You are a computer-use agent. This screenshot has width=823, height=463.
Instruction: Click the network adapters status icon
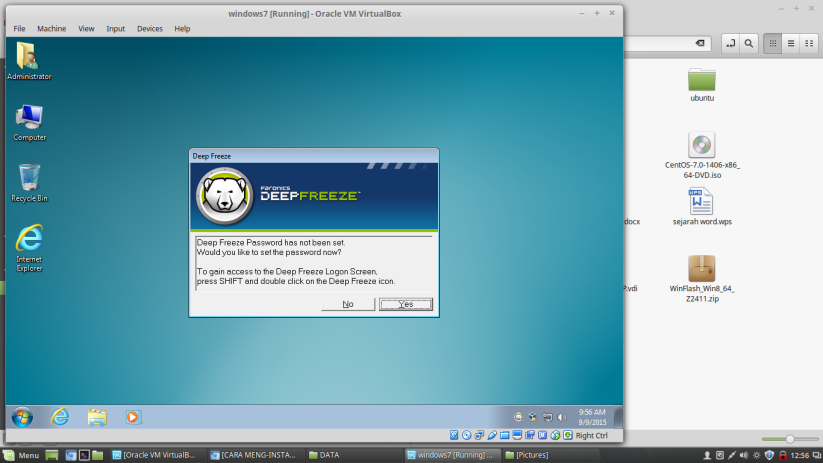(479, 435)
